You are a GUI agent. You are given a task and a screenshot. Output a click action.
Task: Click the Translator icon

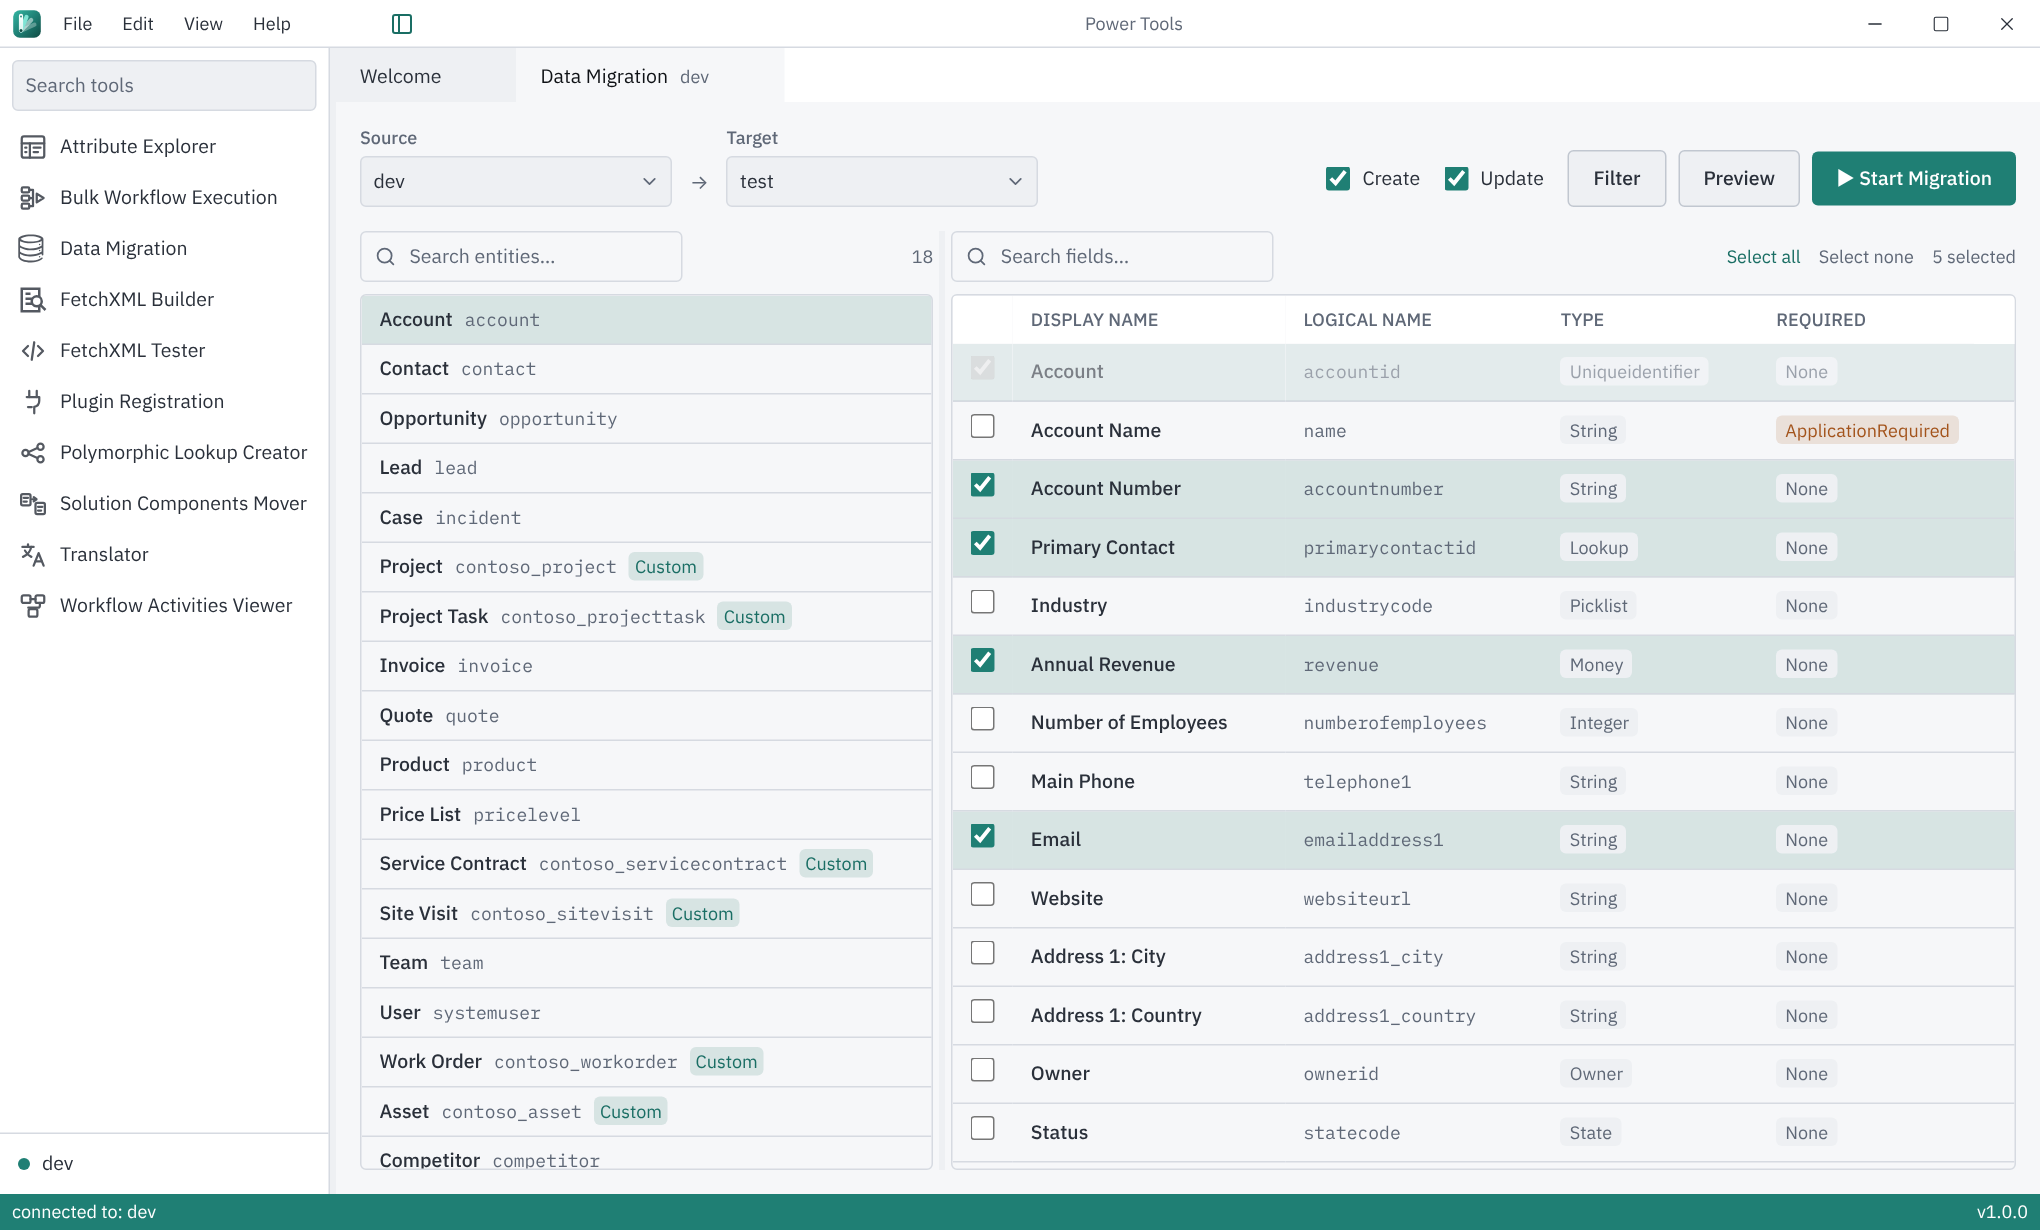pos(32,555)
